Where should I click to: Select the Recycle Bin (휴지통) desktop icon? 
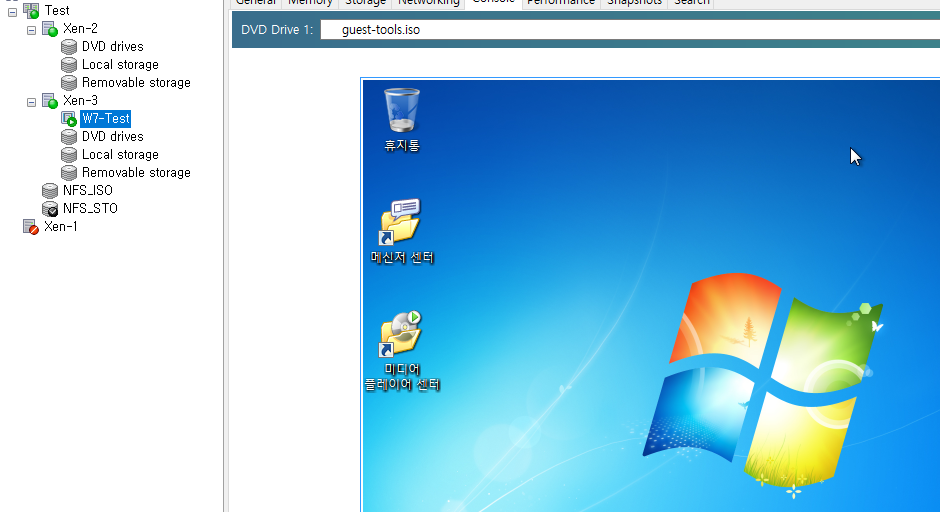tap(402, 119)
